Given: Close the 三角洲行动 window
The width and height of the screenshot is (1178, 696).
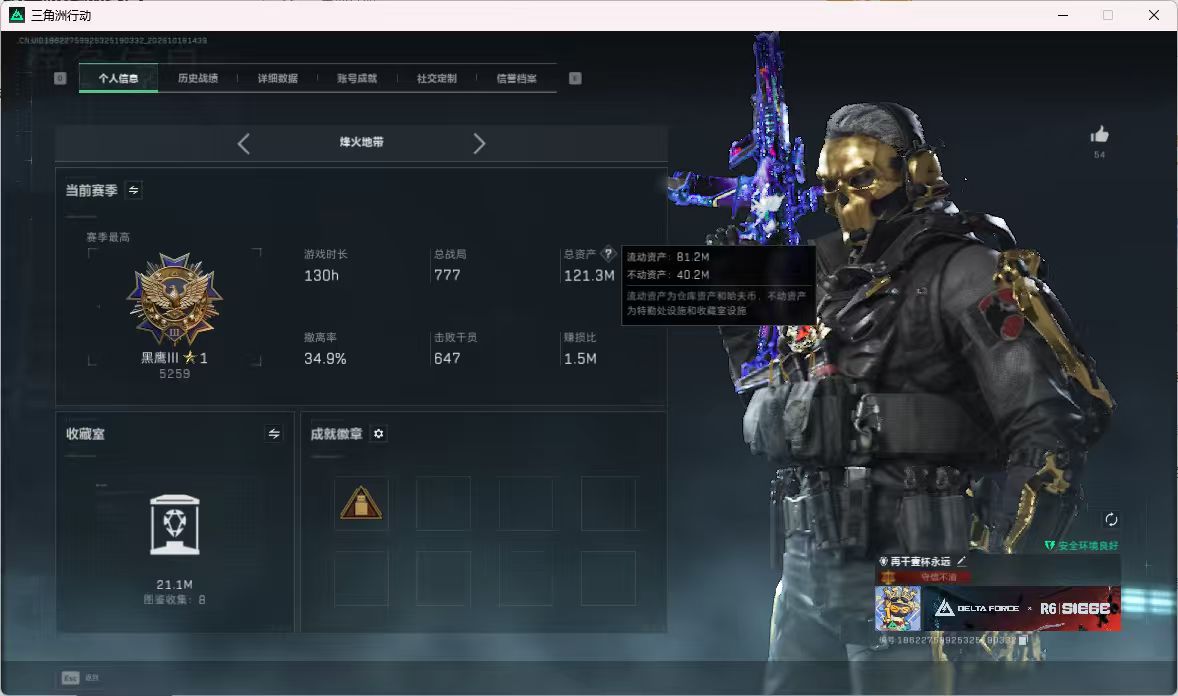Looking at the screenshot, I should click(1154, 15).
